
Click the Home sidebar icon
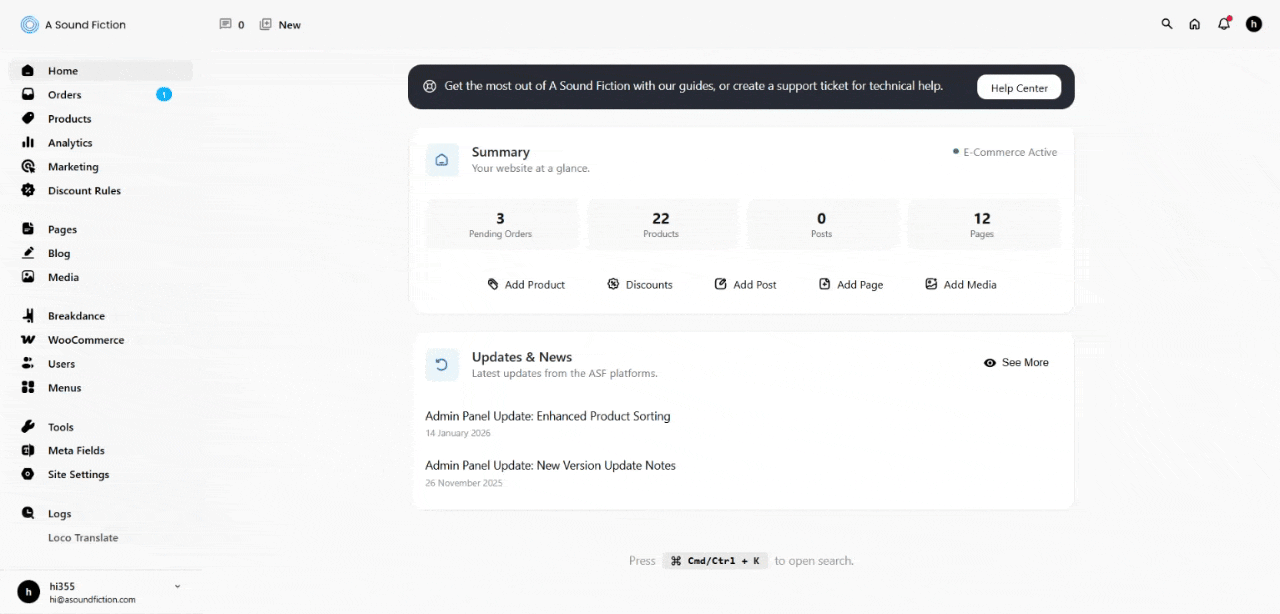(28, 71)
